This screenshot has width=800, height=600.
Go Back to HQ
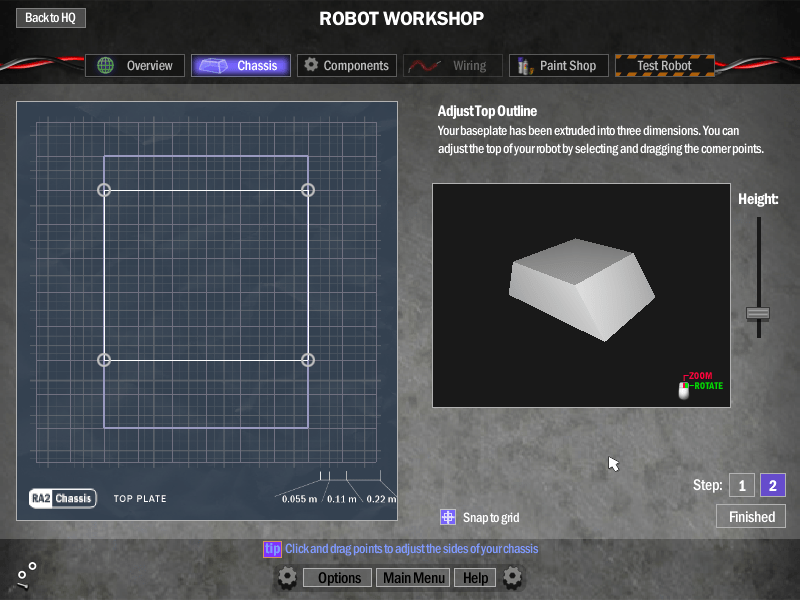pos(50,18)
